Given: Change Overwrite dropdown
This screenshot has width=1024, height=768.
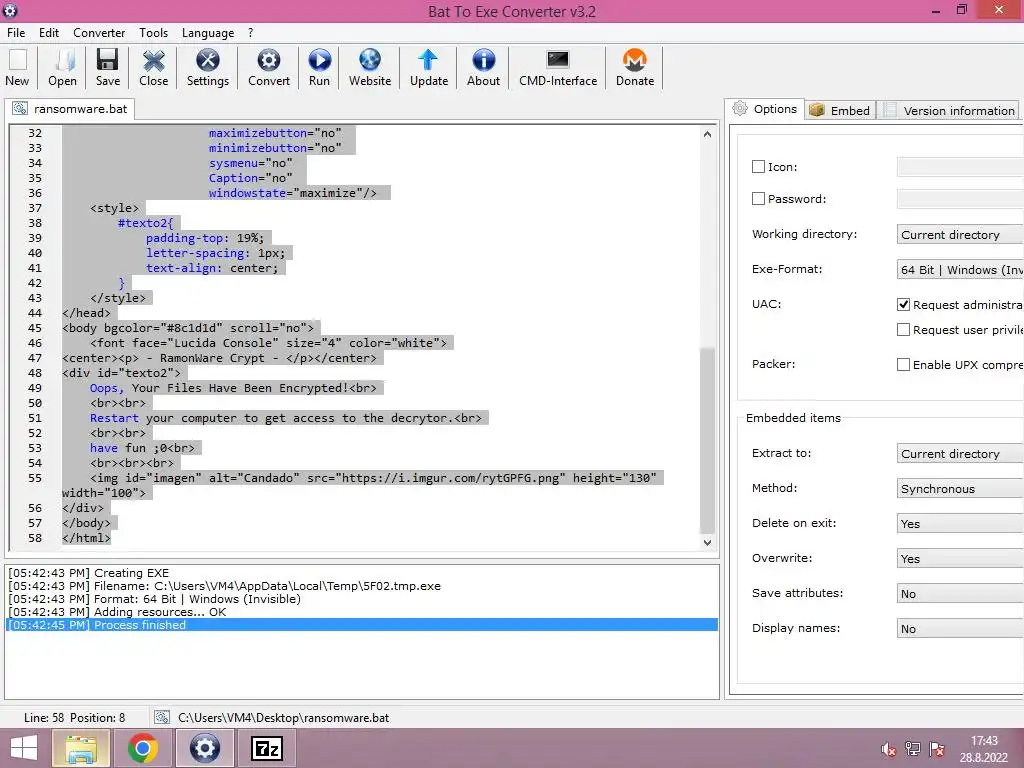Looking at the screenshot, I should [x=960, y=558].
